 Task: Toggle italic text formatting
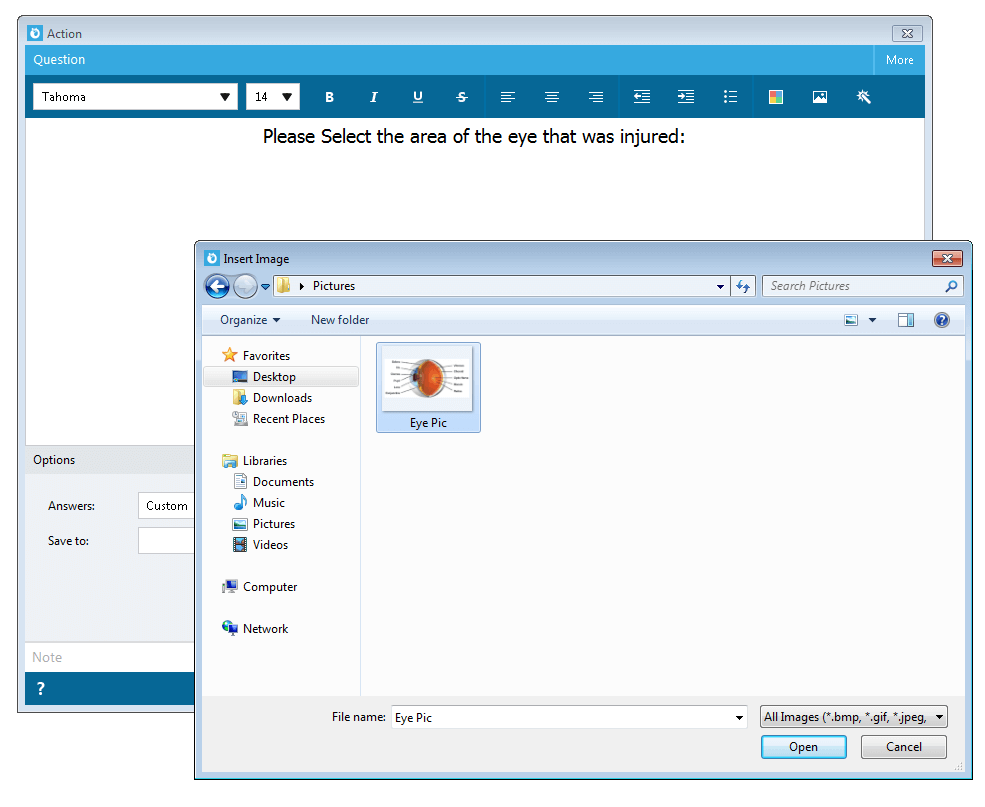374,97
